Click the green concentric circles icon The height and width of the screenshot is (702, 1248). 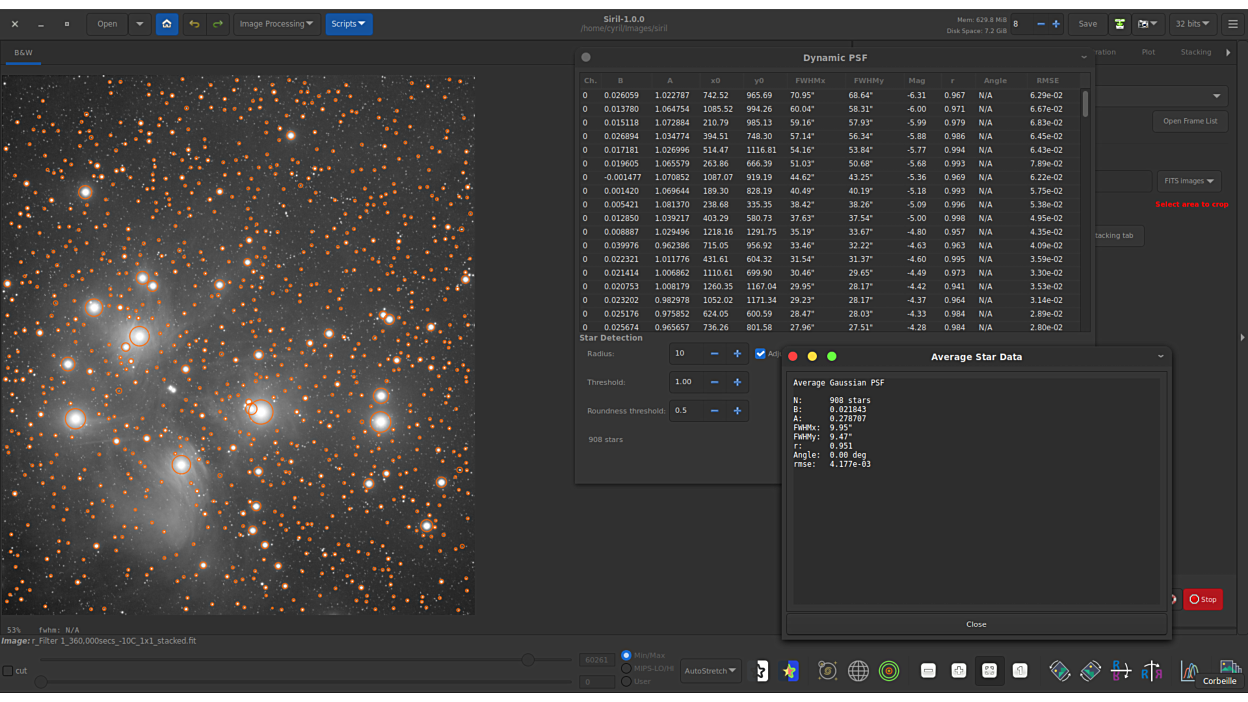coord(889,671)
